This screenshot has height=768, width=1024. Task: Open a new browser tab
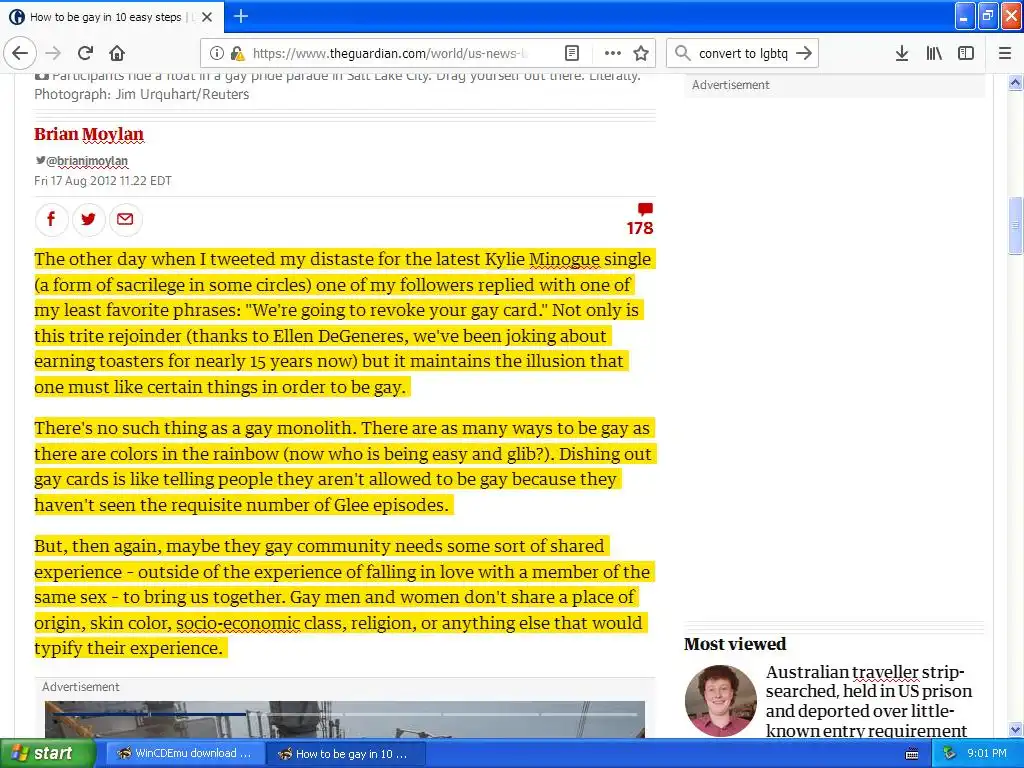click(241, 16)
